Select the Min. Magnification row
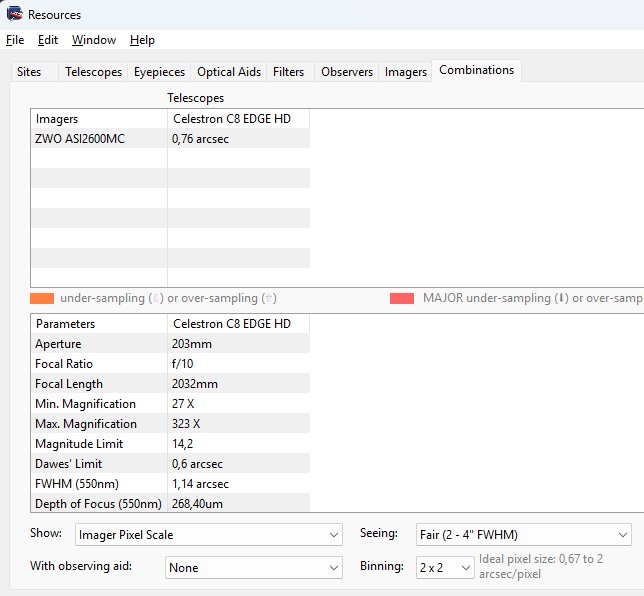Viewport: 644px width, 596px height. click(170, 403)
